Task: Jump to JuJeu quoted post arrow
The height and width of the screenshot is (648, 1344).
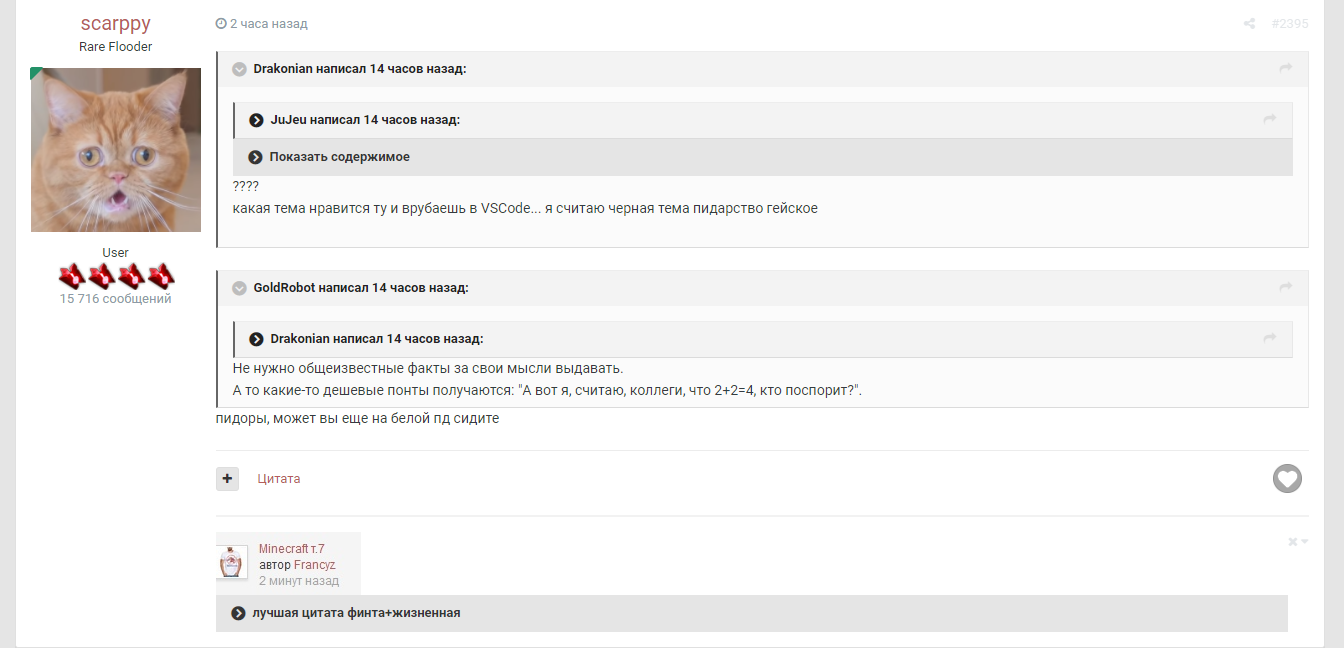Action: click(1269, 120)
